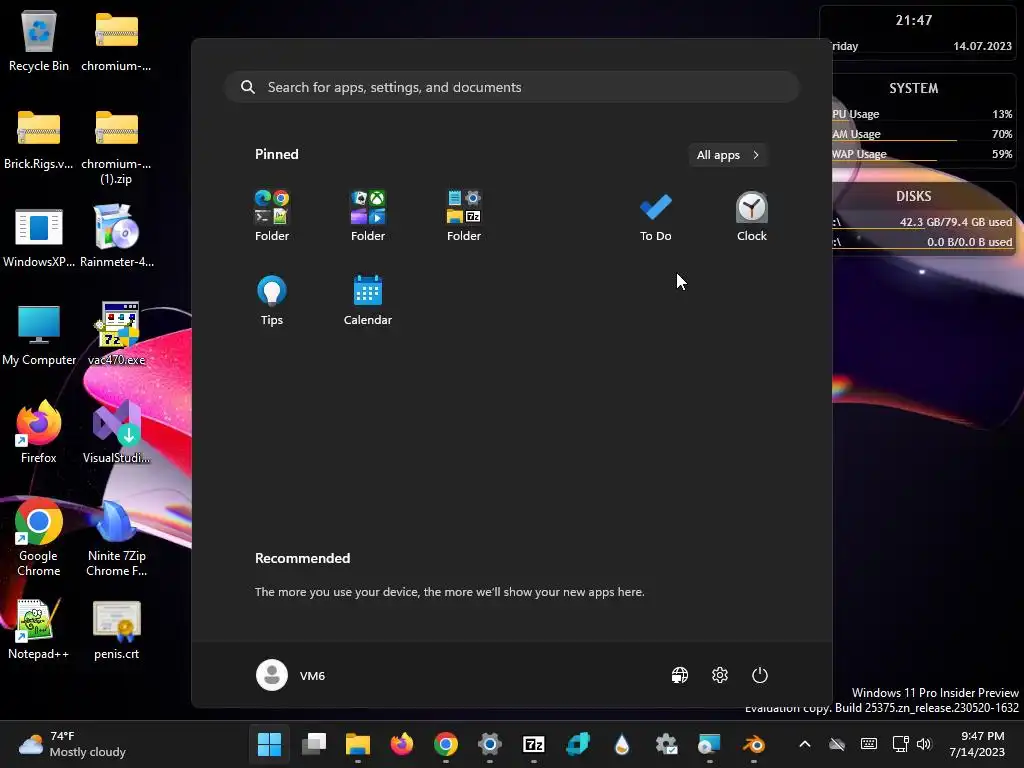Select the Notepad++ desktop shortcut
Screen dimensions: 1024x768
pyautogui.click(x=39, y=628)
